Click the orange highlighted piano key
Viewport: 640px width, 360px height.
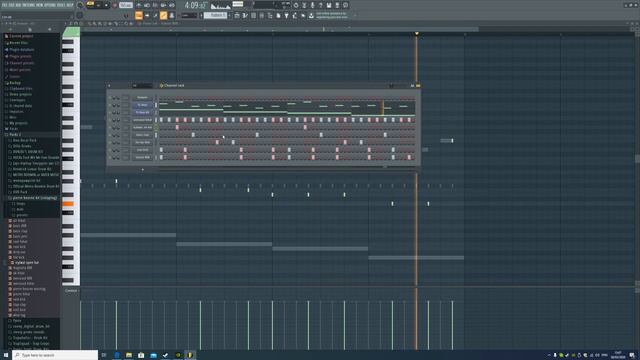pos(68,204)
